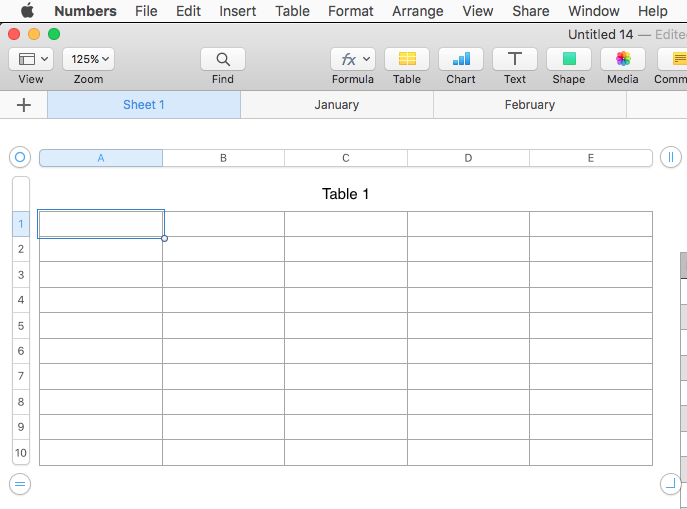The width and height of the screenshot is (687, 509).
Task: Open the Share menu
Action: click(531, 11)
